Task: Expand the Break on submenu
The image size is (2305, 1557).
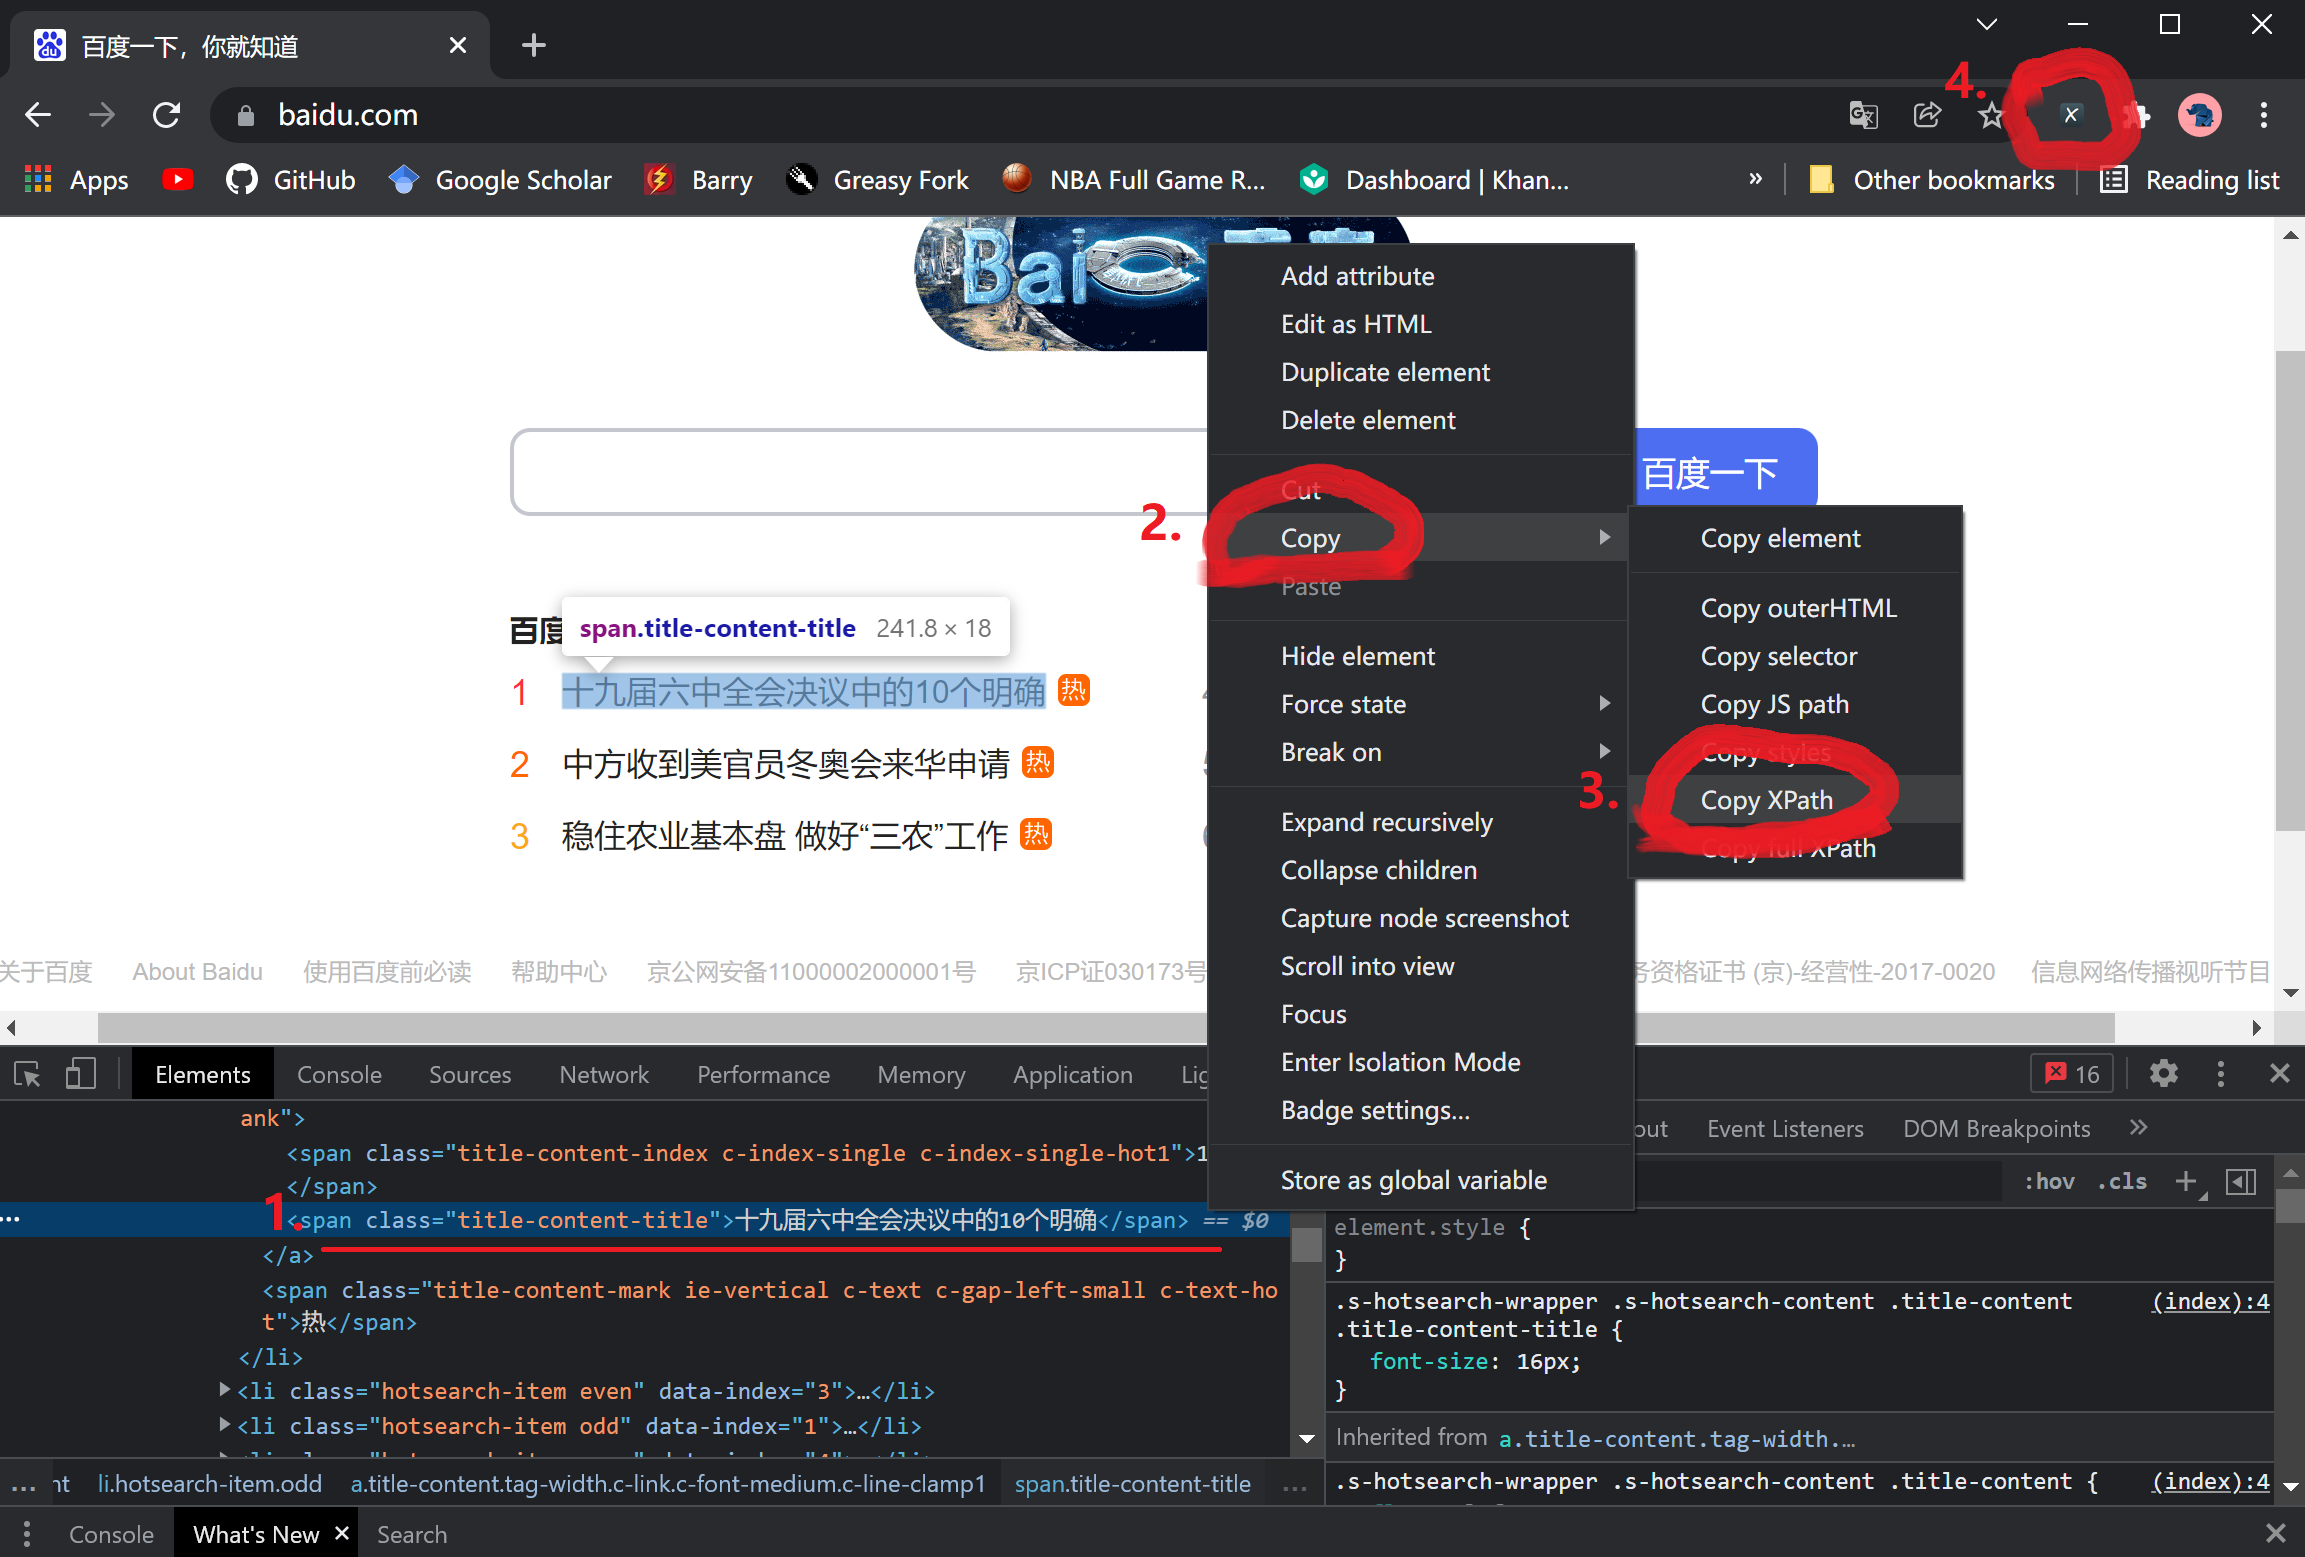Action: (1331, 752)
